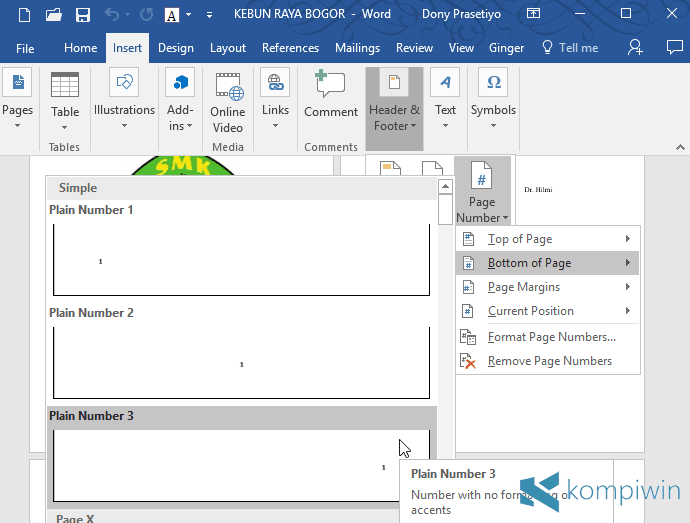690x523 pixels.
Task: Open the Ginger tab
Action: (506, 48)
